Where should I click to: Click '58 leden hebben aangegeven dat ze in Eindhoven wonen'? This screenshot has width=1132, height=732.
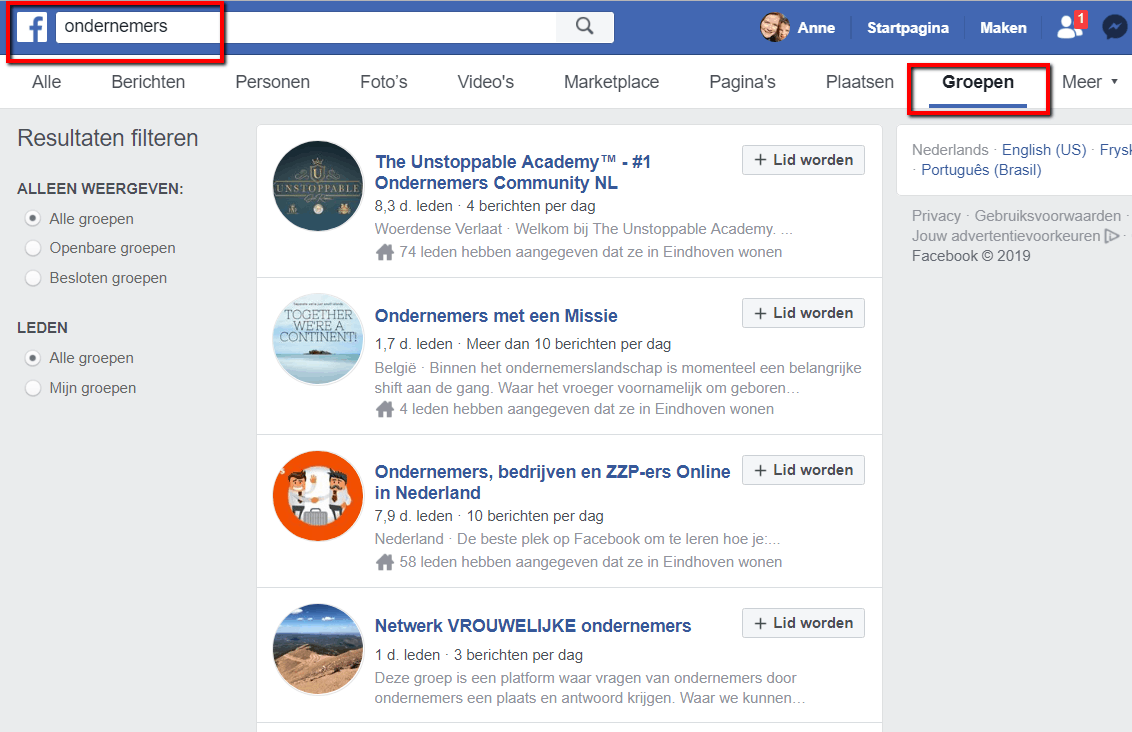(591, 562)
